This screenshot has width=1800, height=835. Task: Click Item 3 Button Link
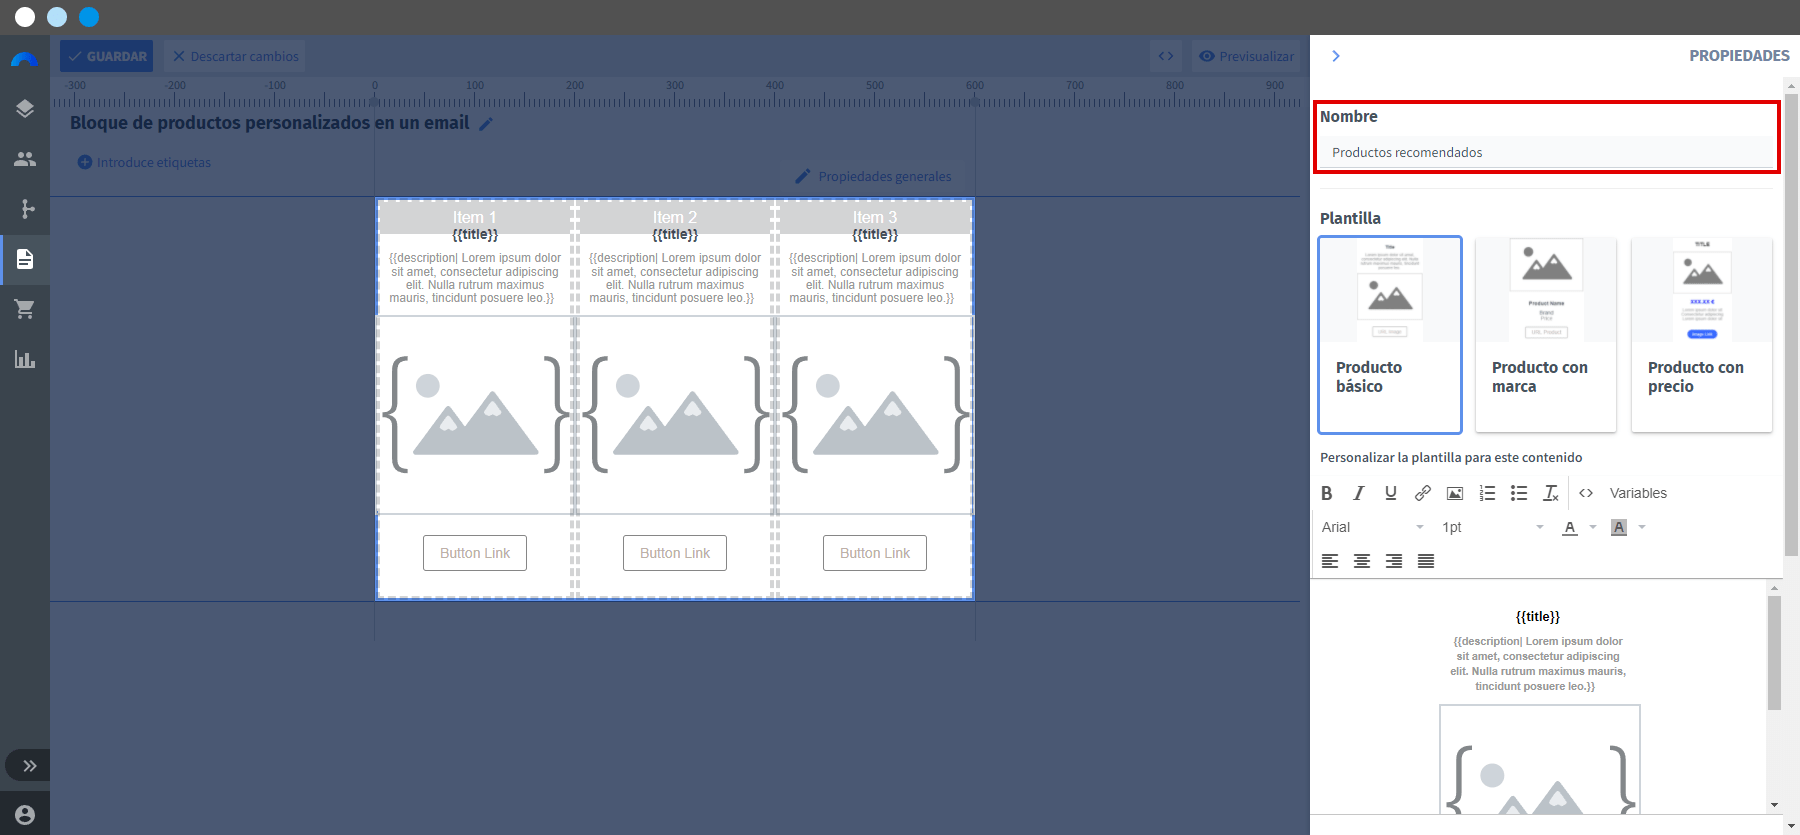(875, 553)
